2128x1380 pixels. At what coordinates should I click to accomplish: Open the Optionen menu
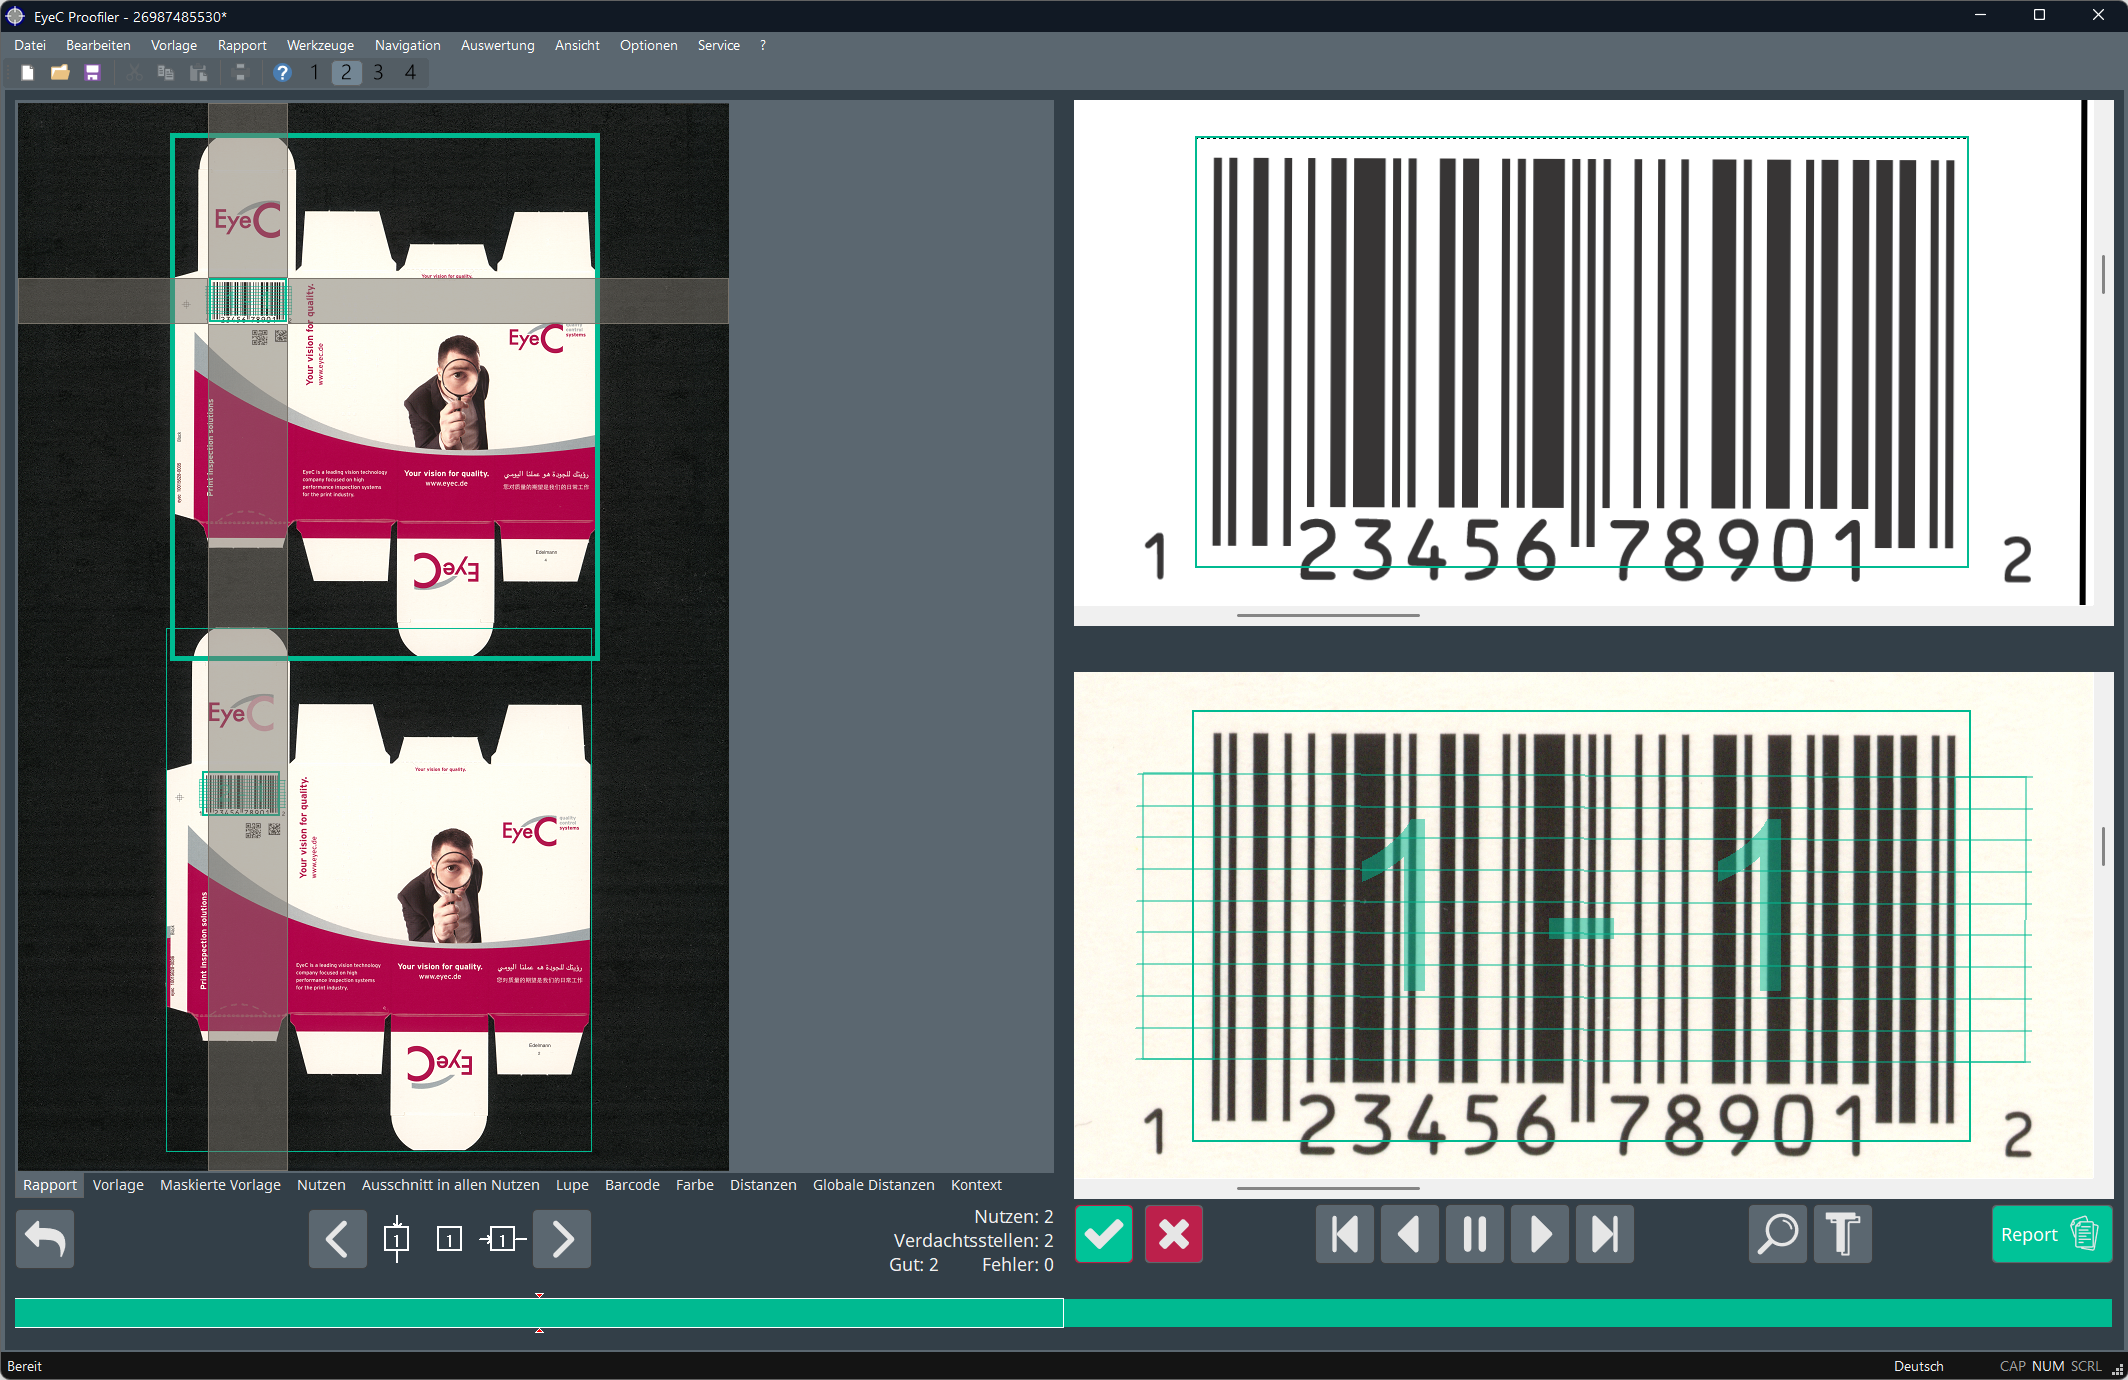(x=648, y=45)
